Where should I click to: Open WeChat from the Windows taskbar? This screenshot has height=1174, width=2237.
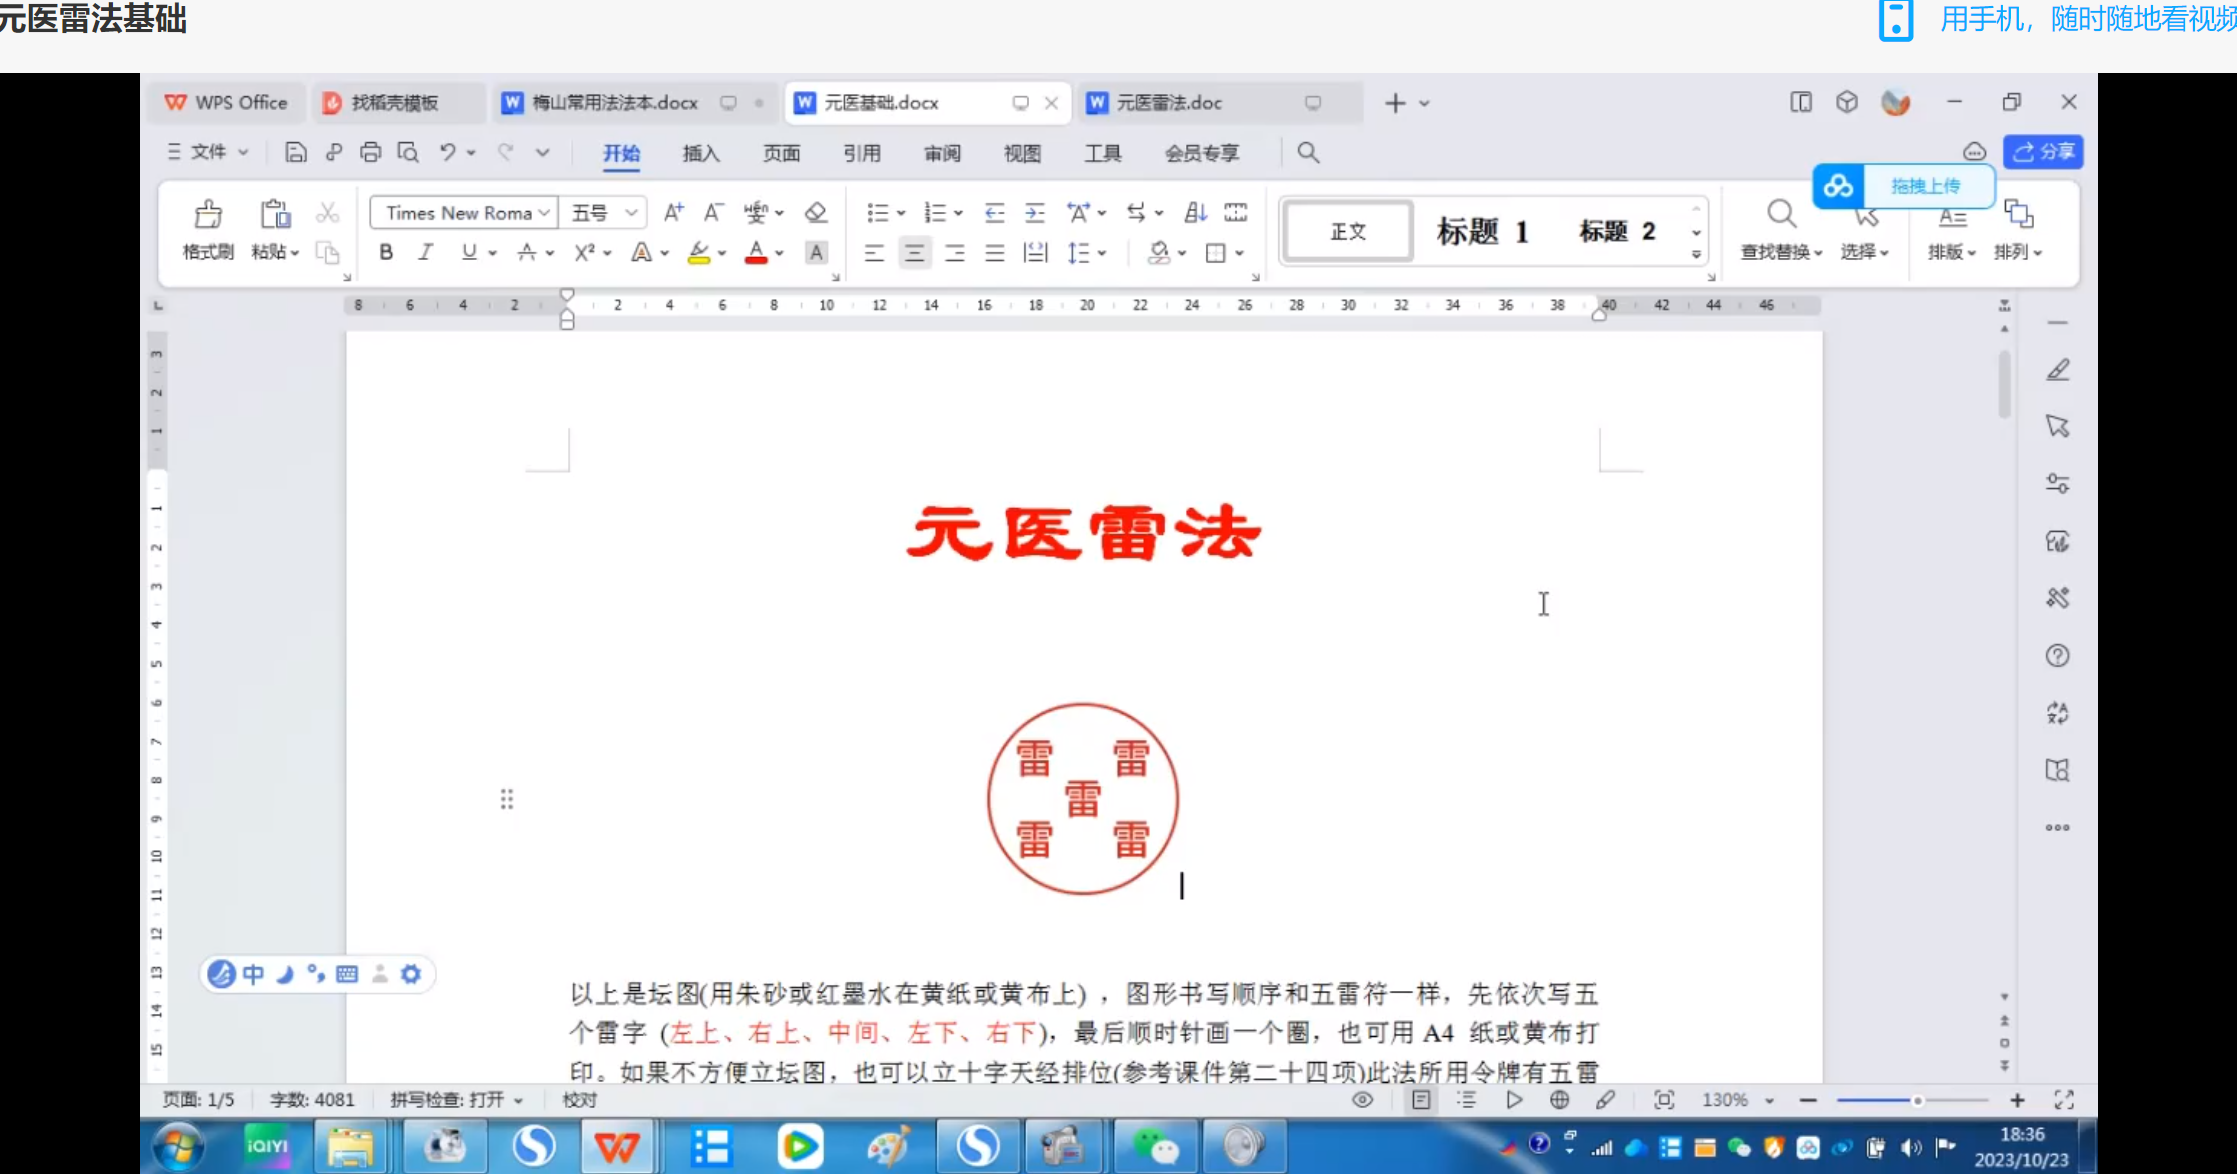tap(1155, 1146)
